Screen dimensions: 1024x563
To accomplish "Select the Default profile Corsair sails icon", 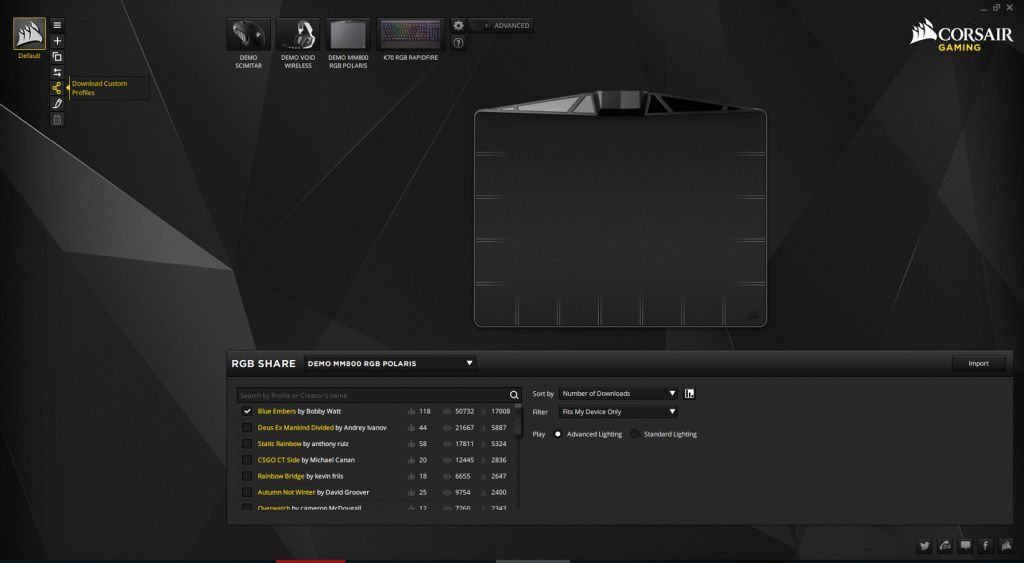I will (29, 33).
